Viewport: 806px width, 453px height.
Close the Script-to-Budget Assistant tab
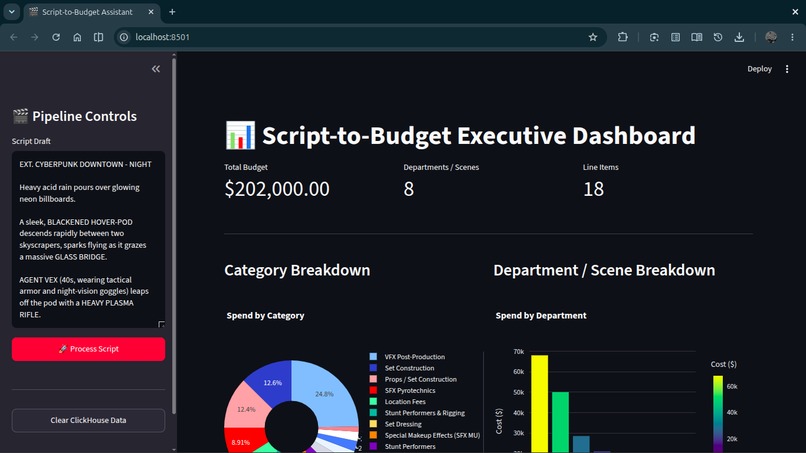[x=151, y=12]
